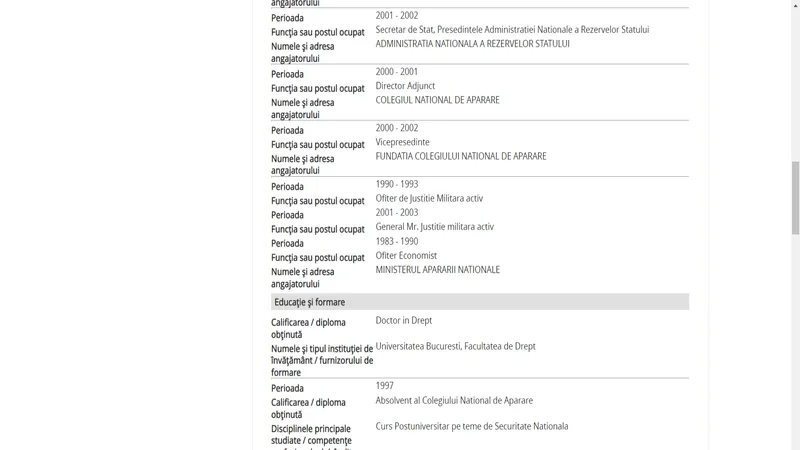Click the 'Ofiter Economist' position text
This screenshot has height=450, width=800.
click(406, 256)
